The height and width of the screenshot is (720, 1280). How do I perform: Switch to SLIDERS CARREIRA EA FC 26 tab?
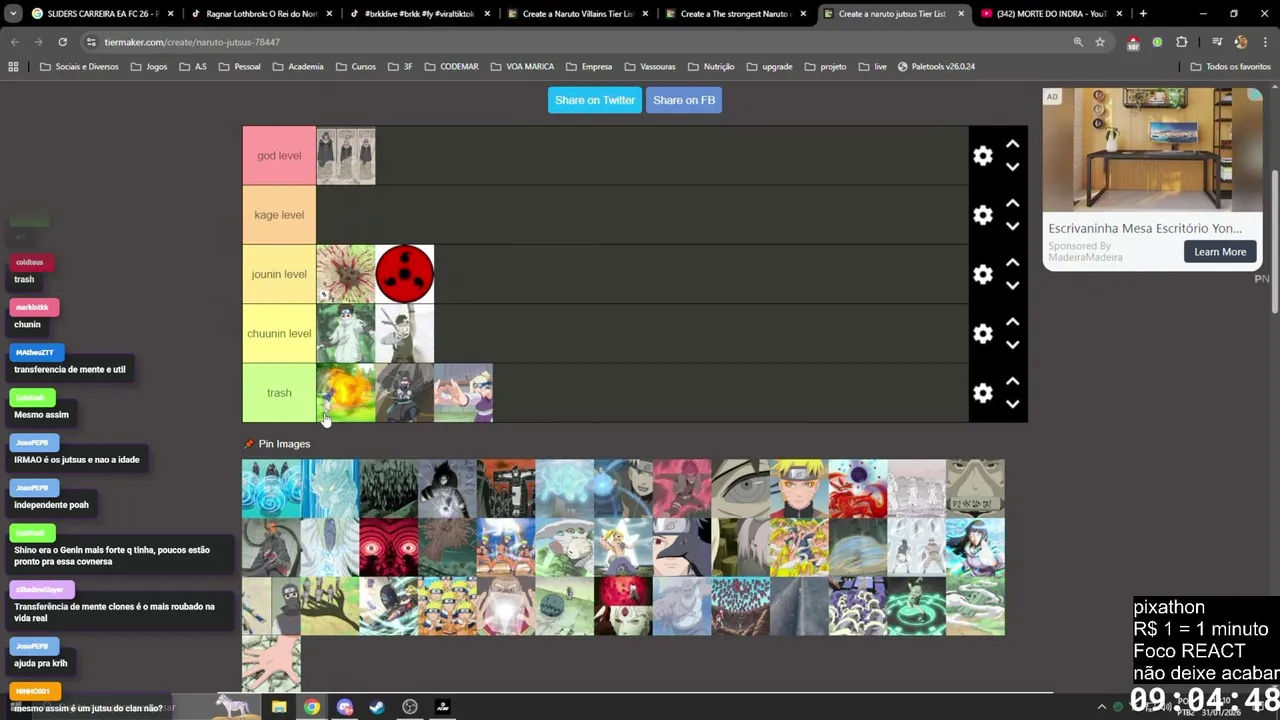pyautogui.click(x=100, y=14)
